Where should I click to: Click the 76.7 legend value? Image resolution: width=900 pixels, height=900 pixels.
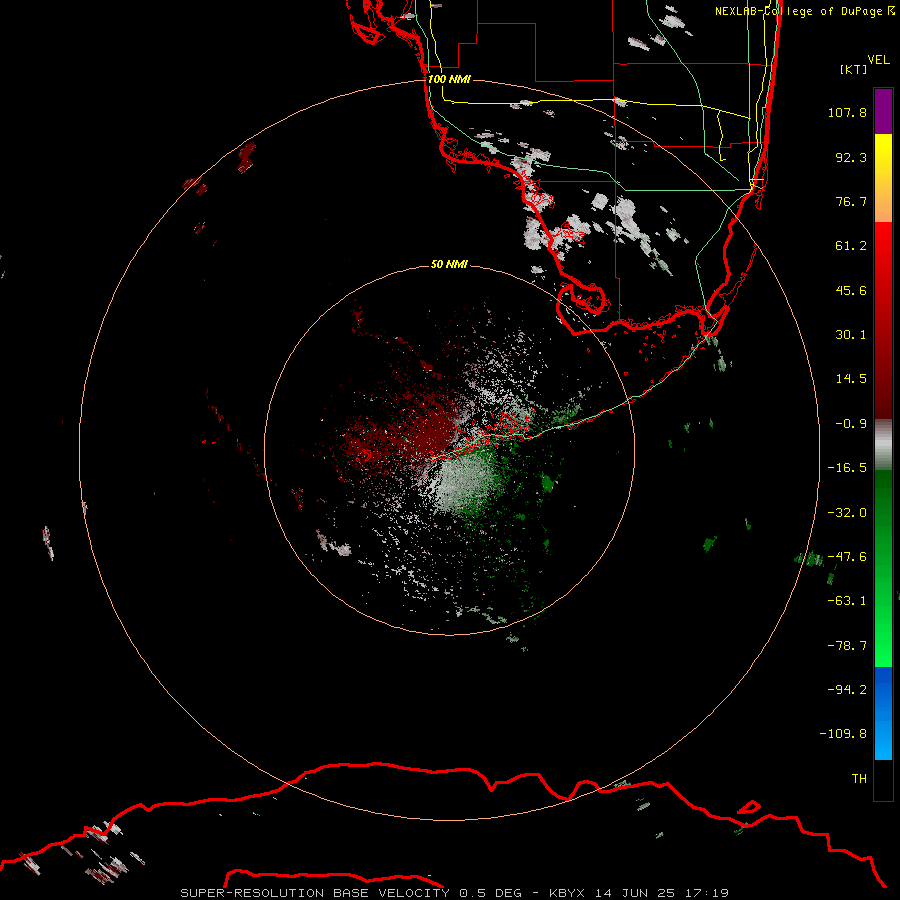pos(851,201)
